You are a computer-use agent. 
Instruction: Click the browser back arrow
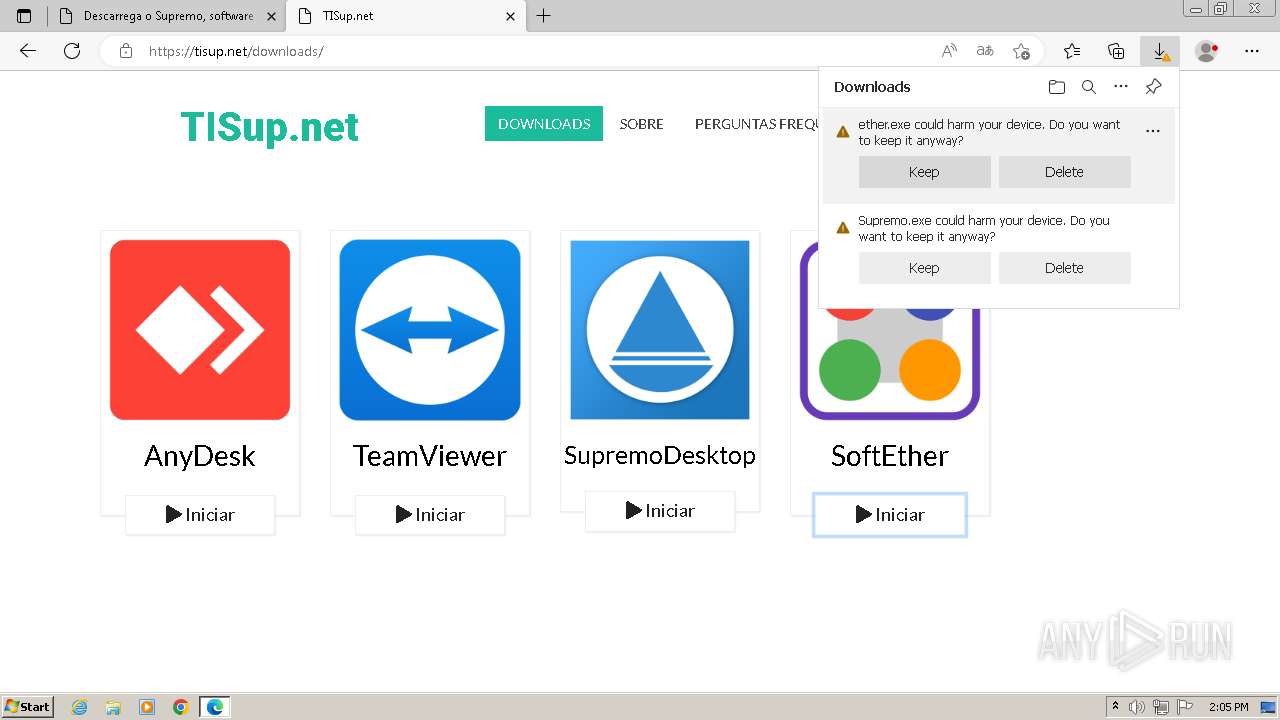(28, 51)
